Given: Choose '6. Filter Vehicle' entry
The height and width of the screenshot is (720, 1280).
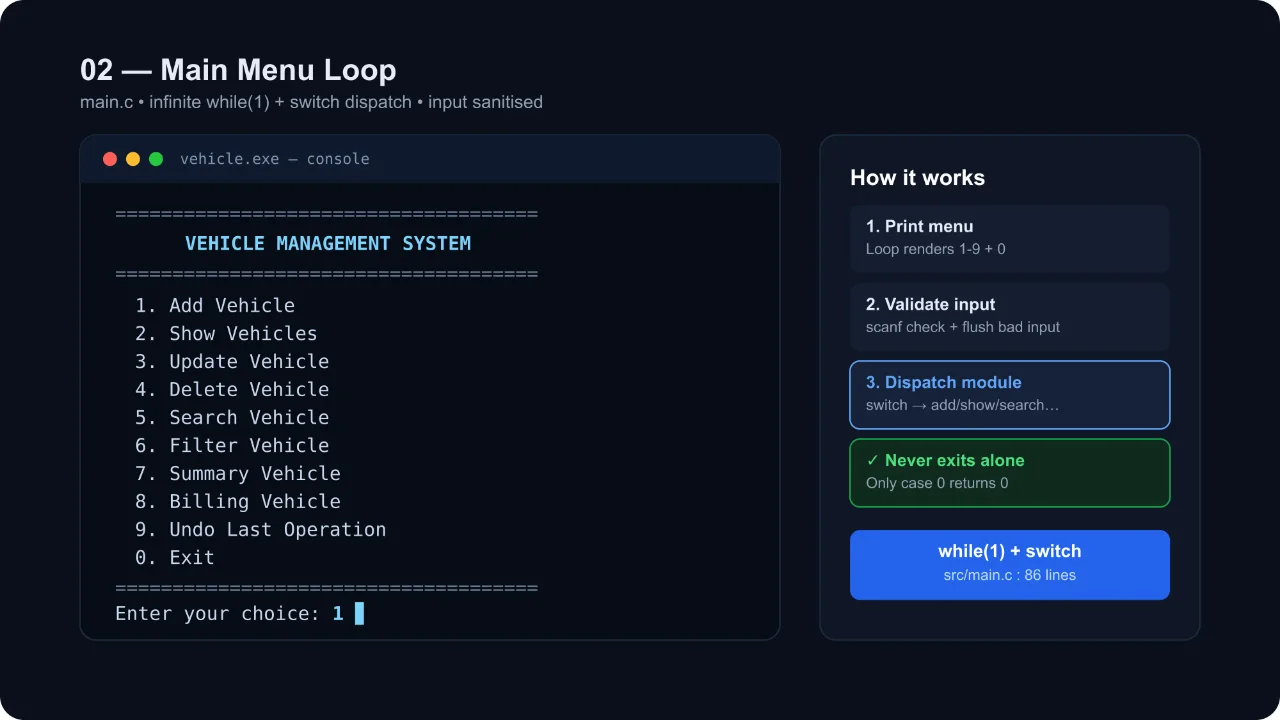Looking at the screenshot, I should [x=232, y=445].
